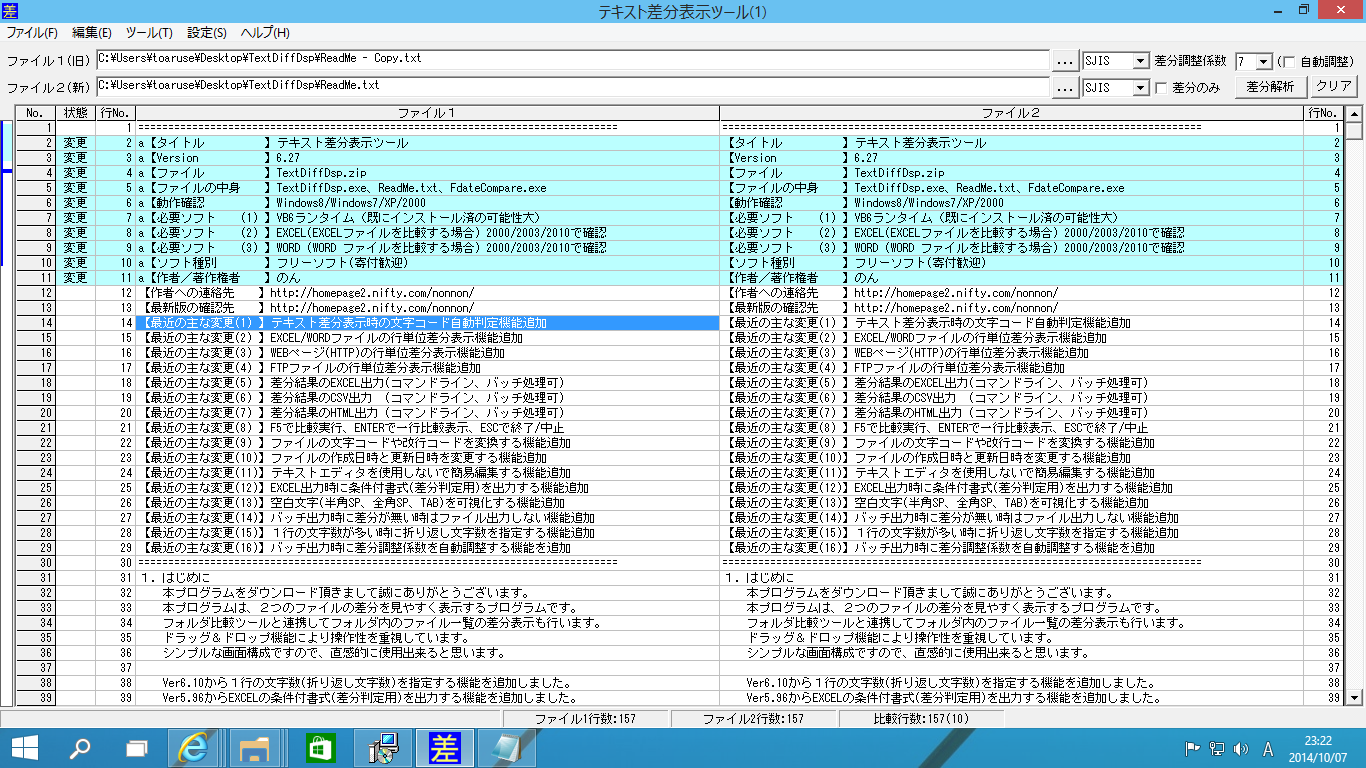The image size is (1366, 768).
Task: Click the volume icon in the system tray
Action: (1243, 747)
